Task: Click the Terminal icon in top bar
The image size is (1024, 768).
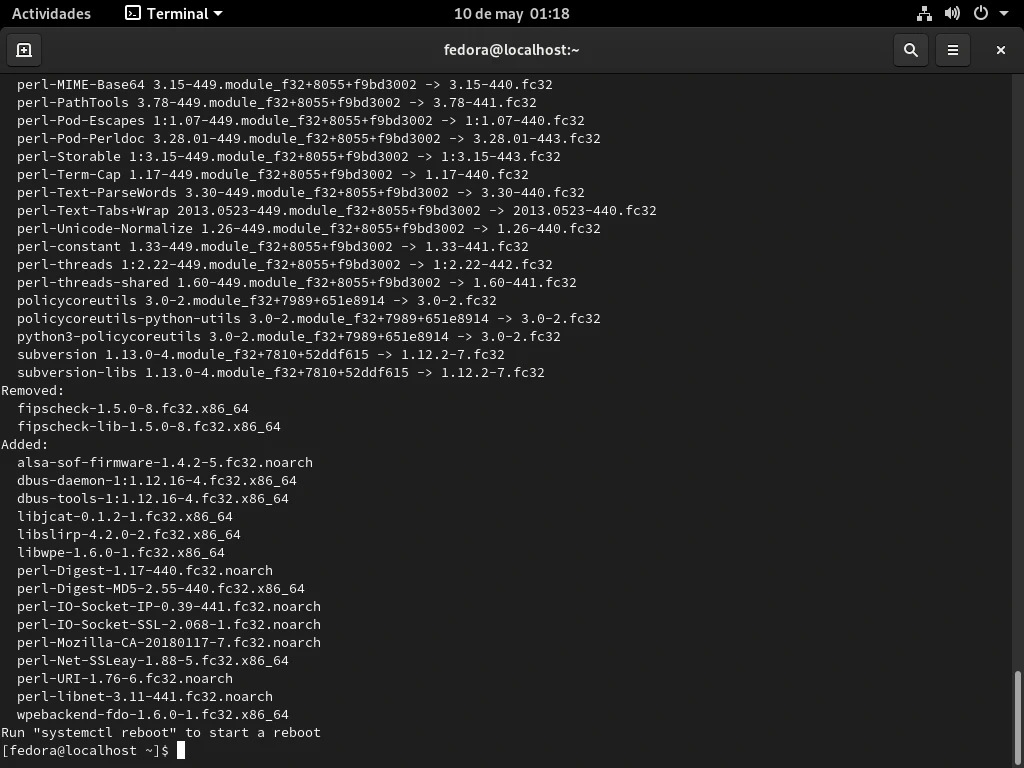Action: pyautogui.click(x=133, y=14)
